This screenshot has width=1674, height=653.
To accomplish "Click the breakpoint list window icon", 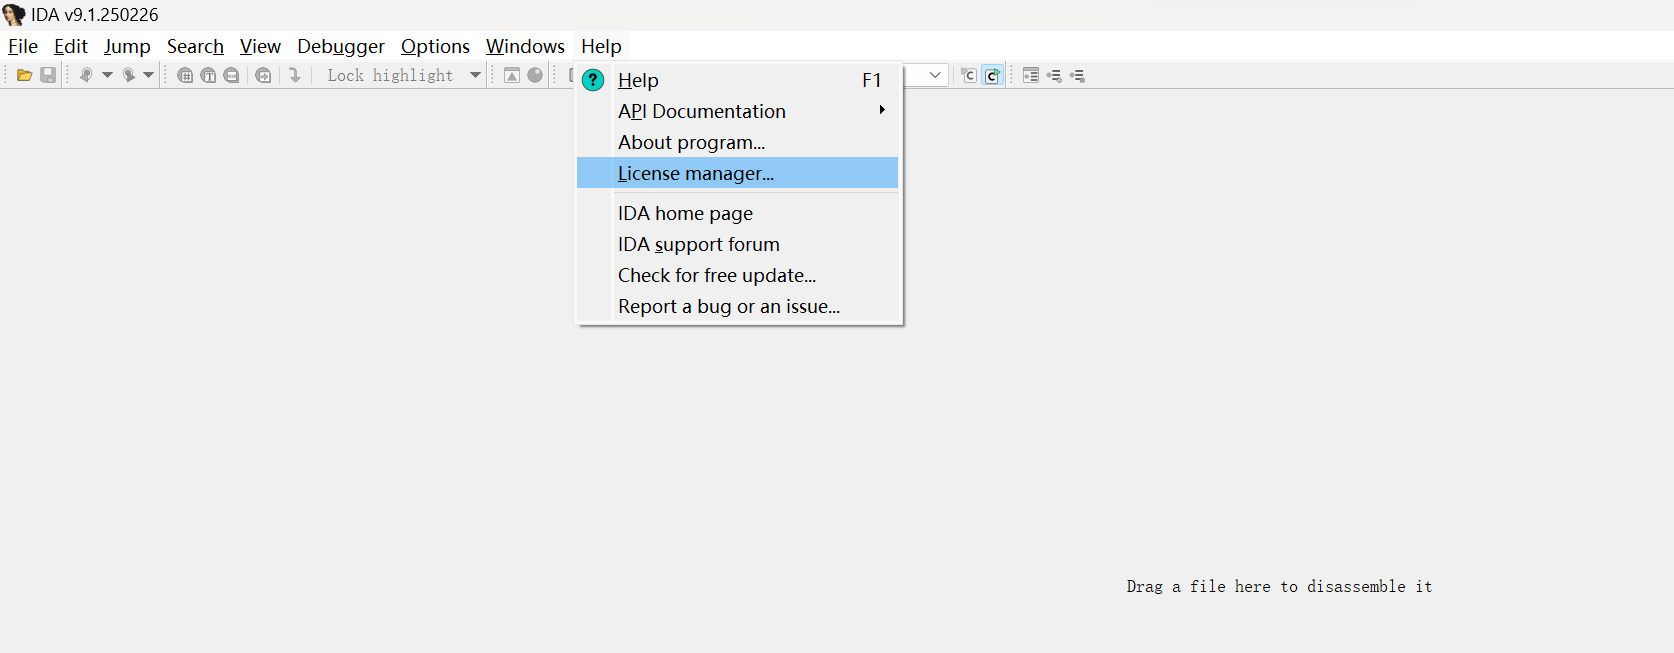I will coord(1031,75).
